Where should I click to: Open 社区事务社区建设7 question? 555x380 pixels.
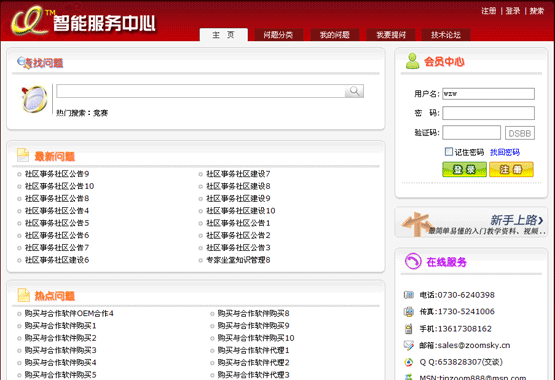coord(238,174)
